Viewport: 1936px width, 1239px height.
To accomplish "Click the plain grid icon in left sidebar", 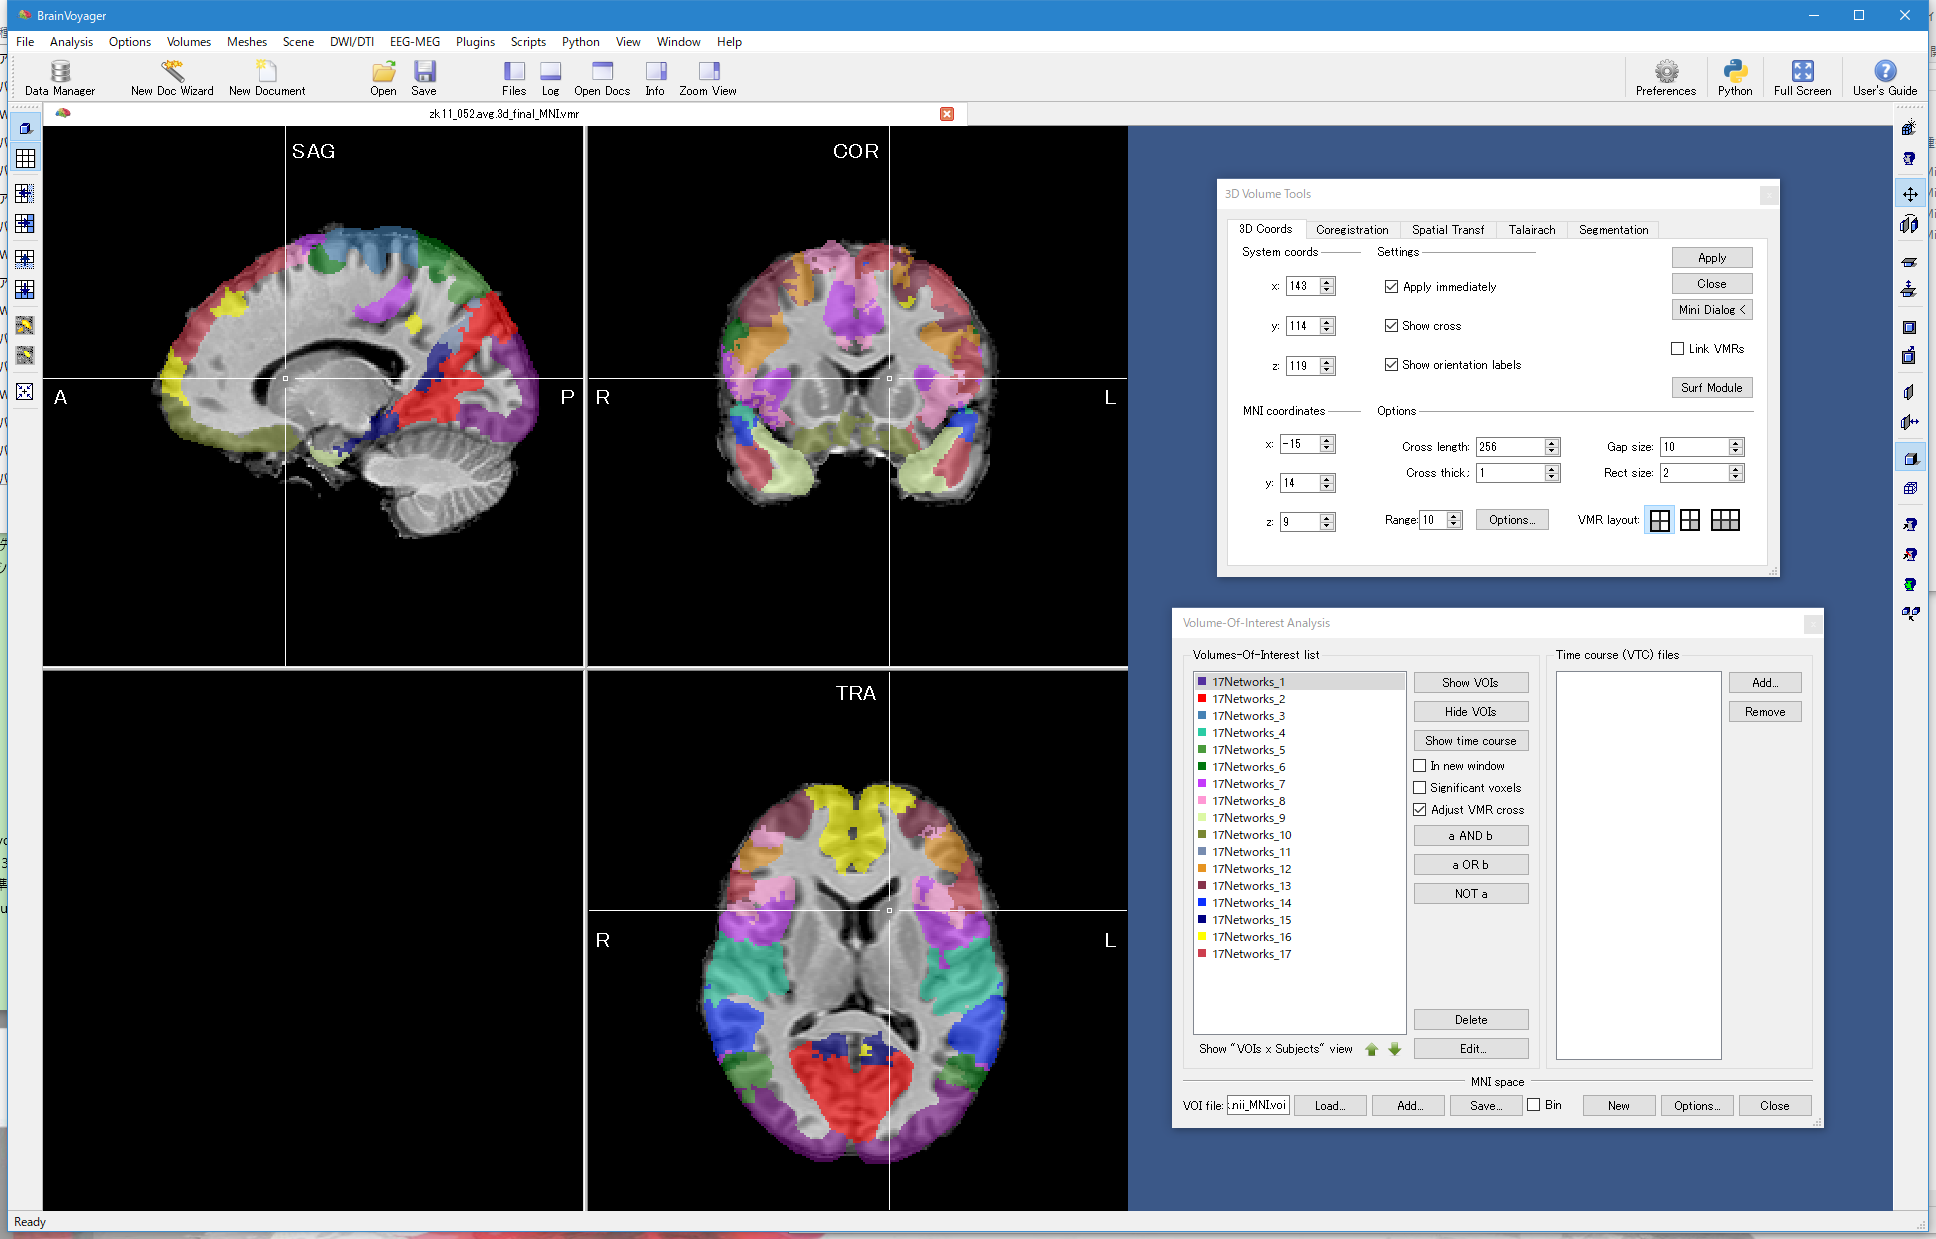I will (25, 159).
